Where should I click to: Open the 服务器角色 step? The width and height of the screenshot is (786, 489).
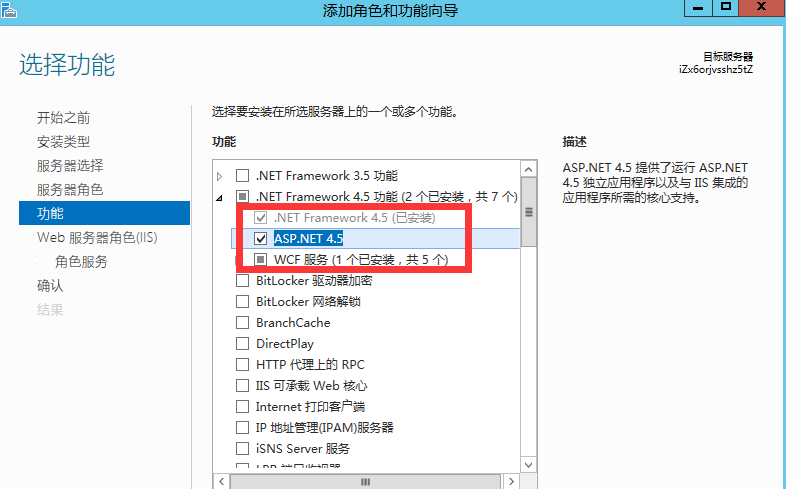[70, 190]
